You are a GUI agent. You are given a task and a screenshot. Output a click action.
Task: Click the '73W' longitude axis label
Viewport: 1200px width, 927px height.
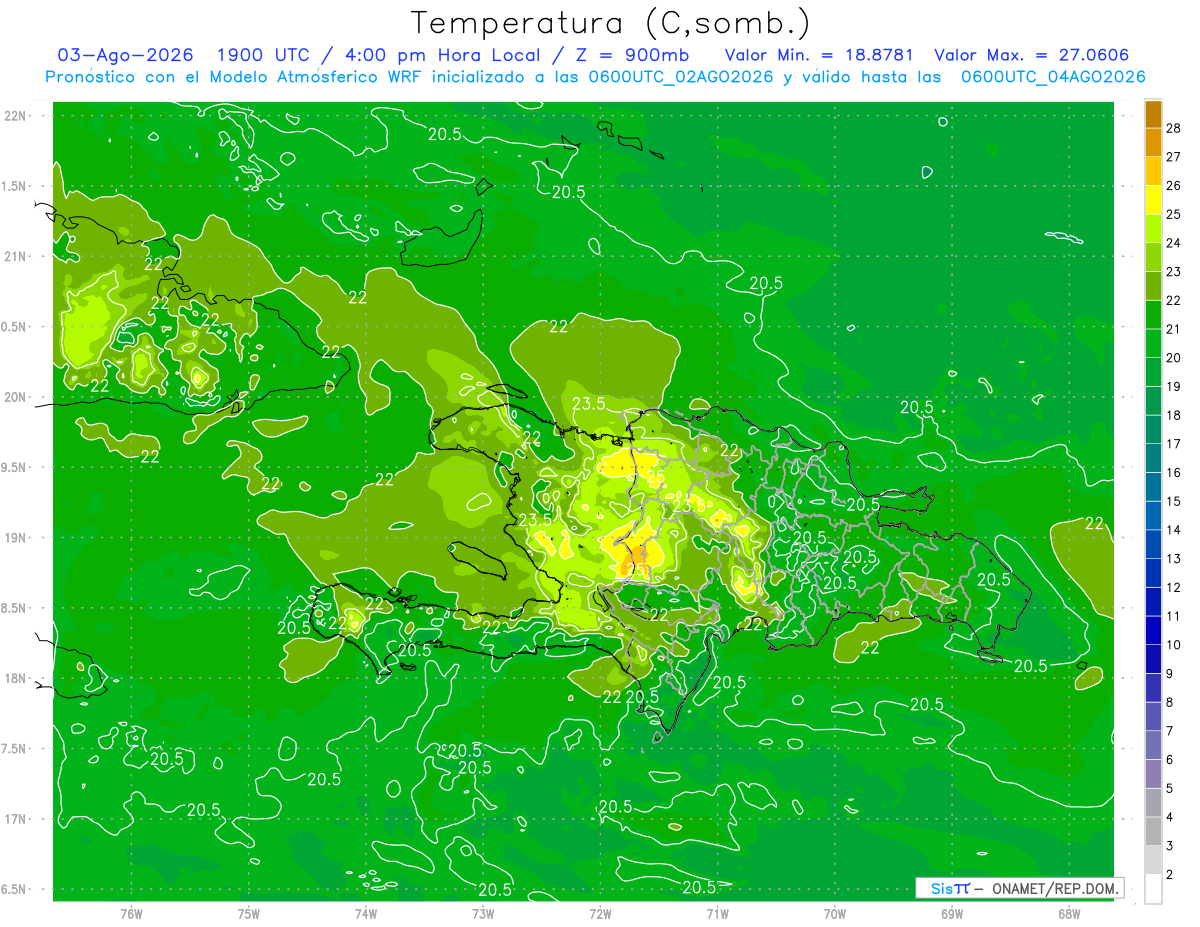[483, 914]
